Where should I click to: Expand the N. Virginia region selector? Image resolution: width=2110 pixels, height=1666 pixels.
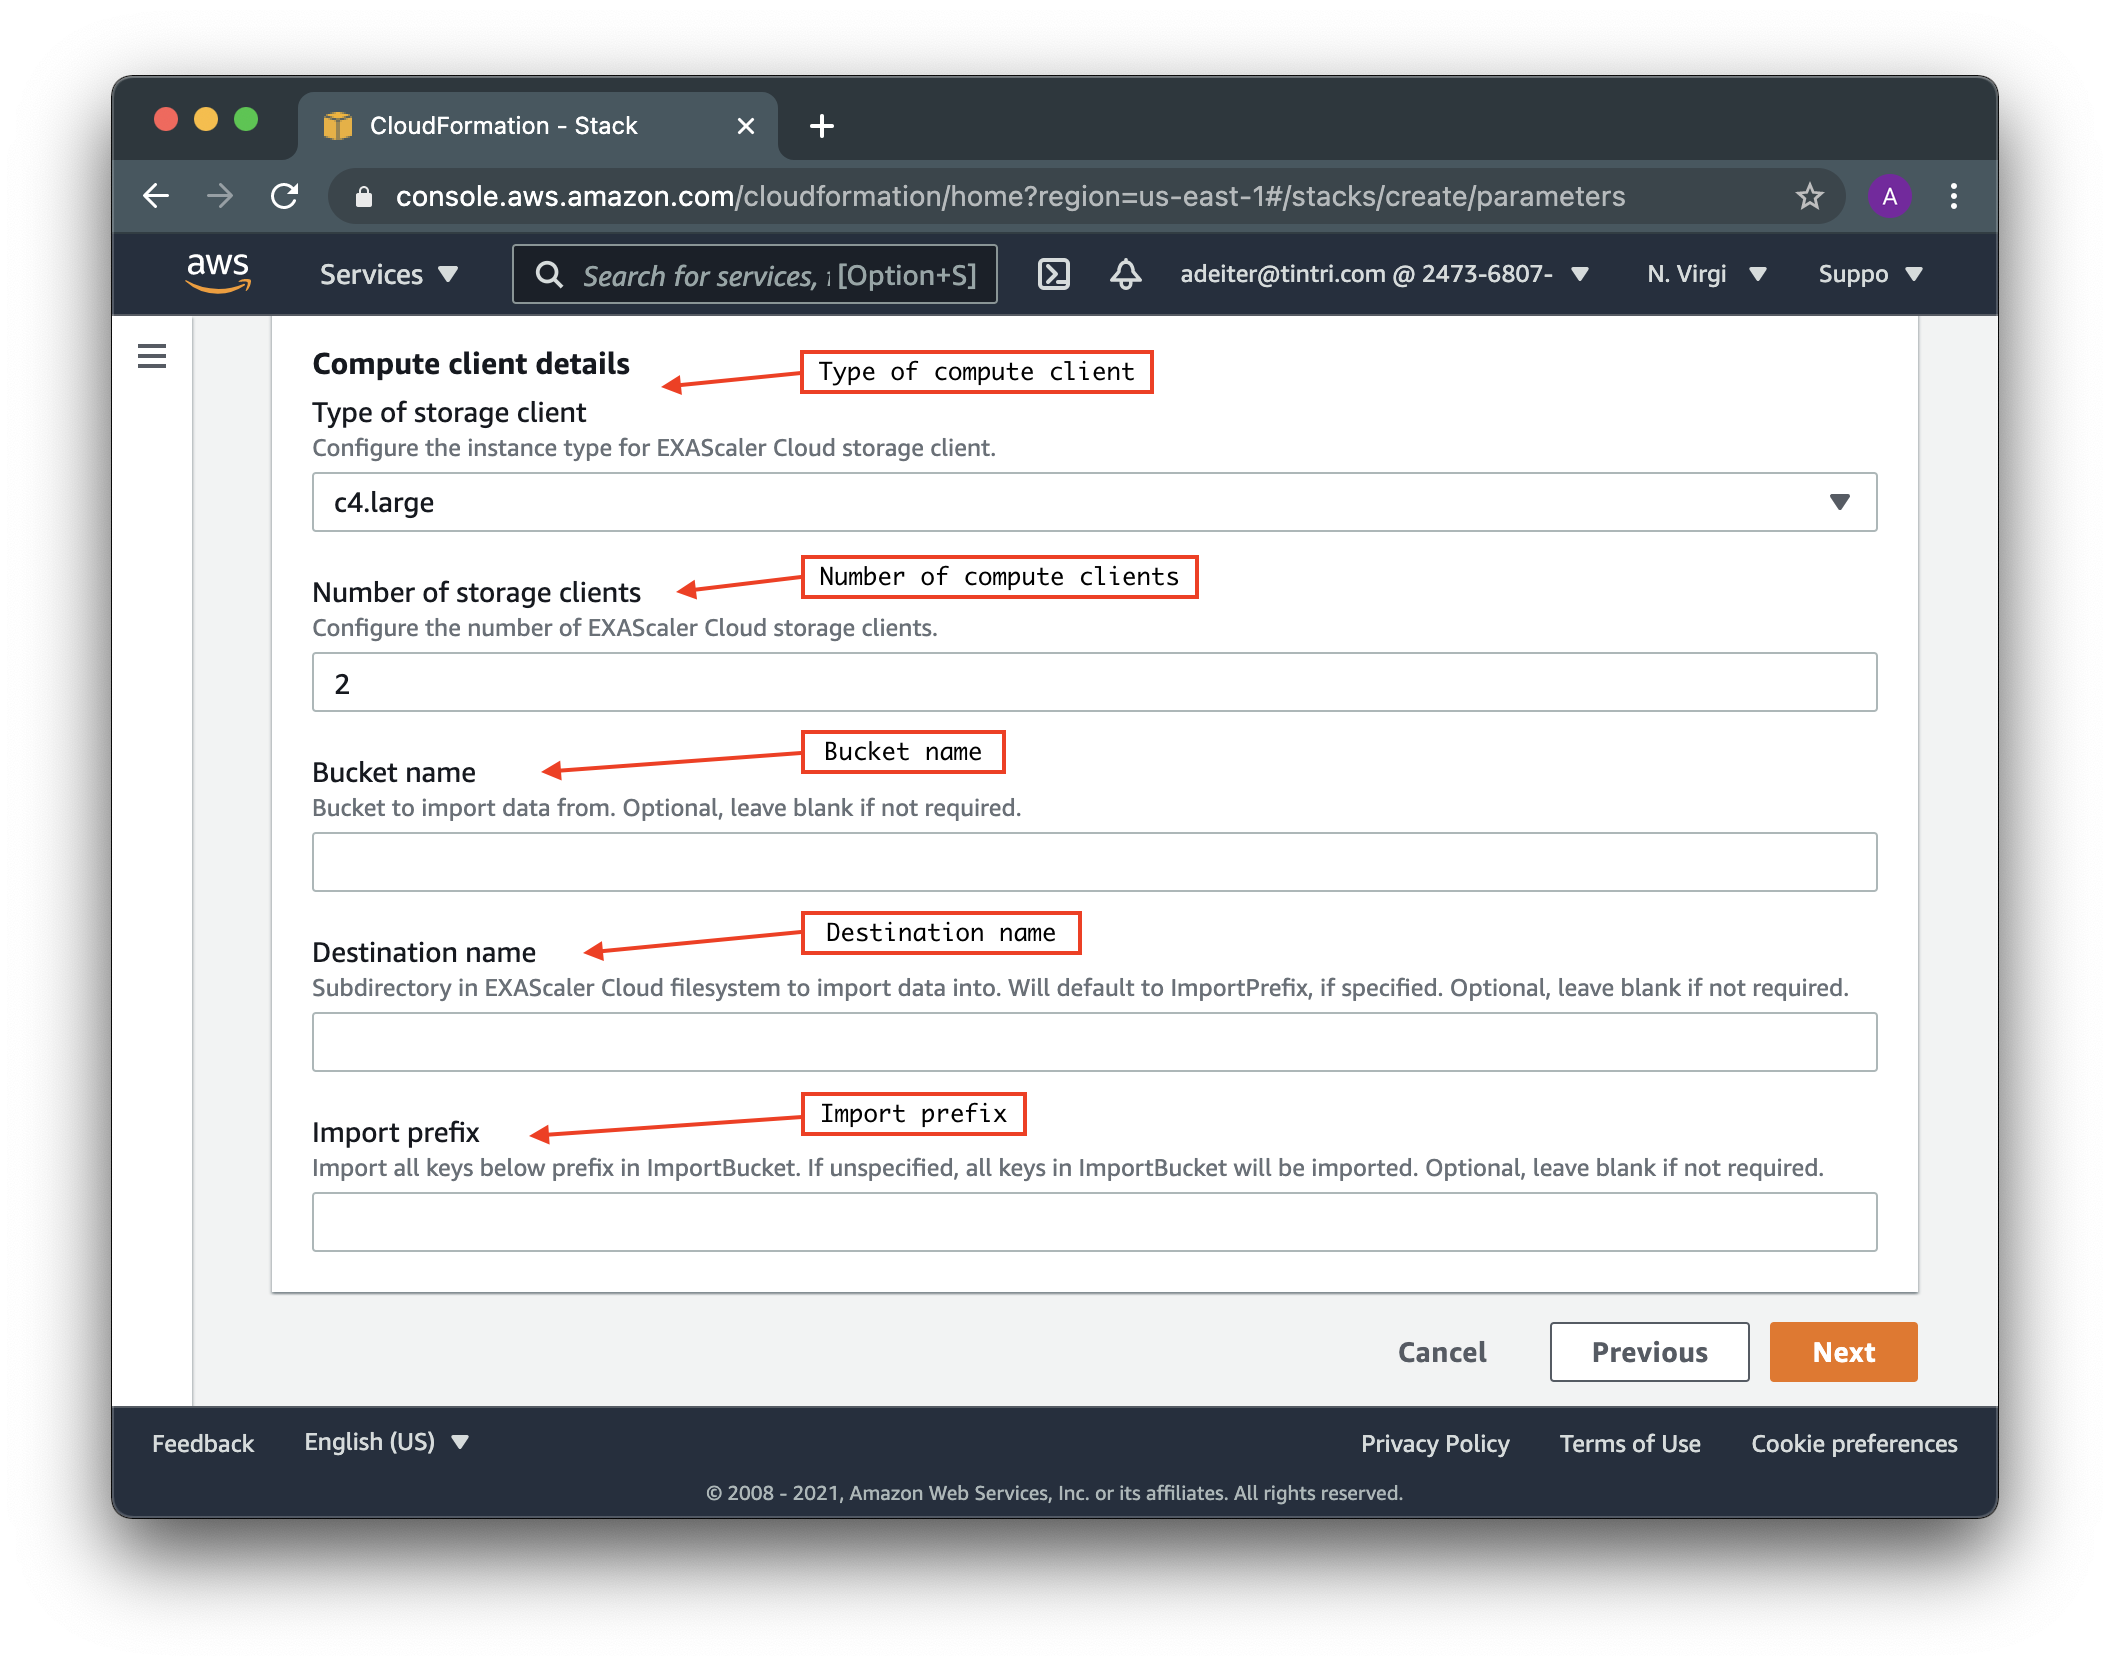tap(1707, 274)
